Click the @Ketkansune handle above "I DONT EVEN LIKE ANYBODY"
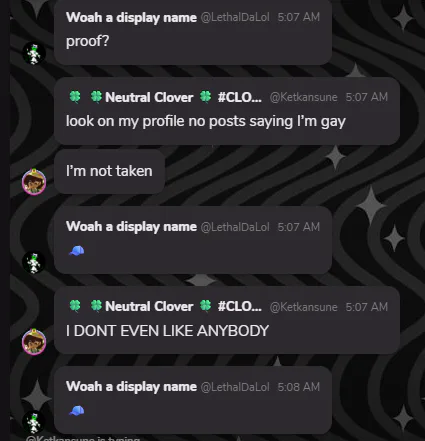This screenshot has width=425, height=441. tap(303, 307)
